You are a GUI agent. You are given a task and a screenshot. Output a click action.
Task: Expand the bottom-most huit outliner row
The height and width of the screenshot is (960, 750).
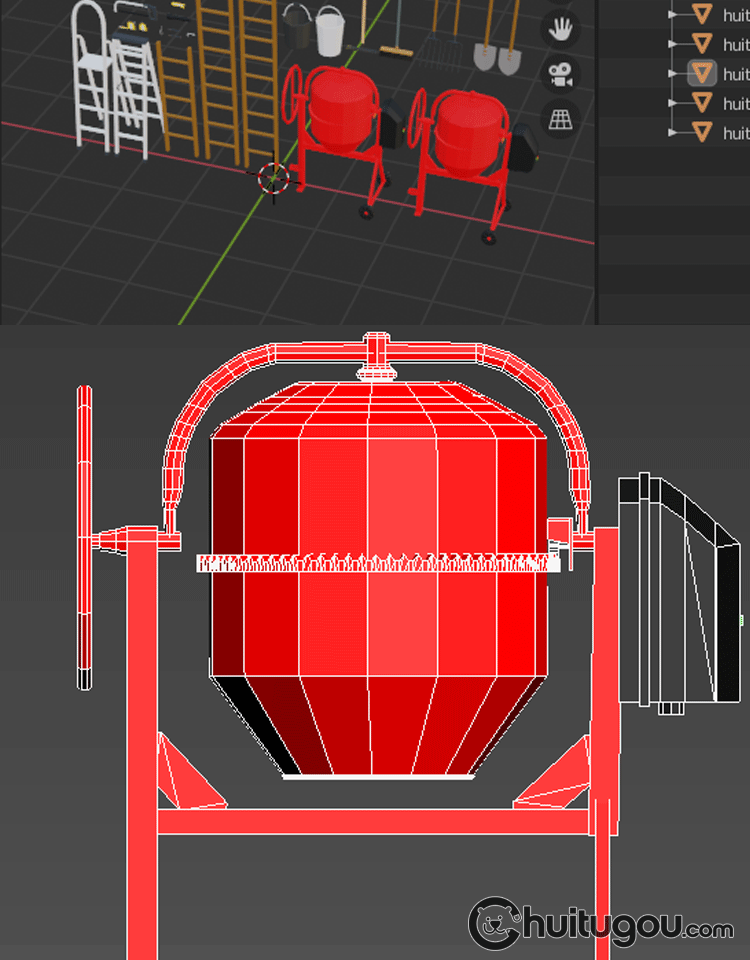click(673, 132)
